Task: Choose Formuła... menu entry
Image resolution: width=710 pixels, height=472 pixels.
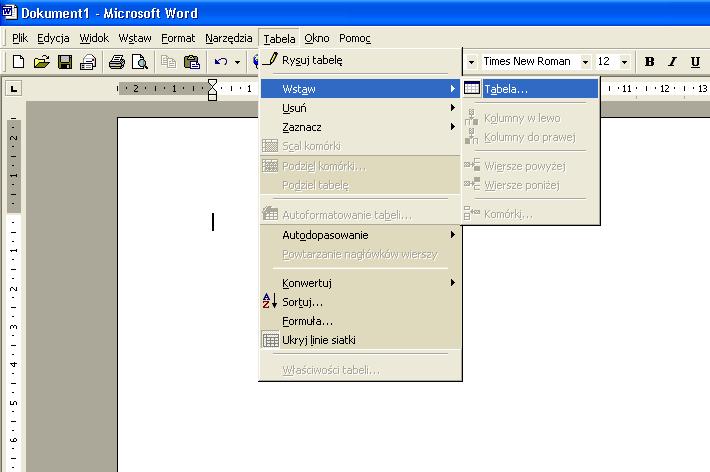Action: pyautogui.click(x=360, y=321)
